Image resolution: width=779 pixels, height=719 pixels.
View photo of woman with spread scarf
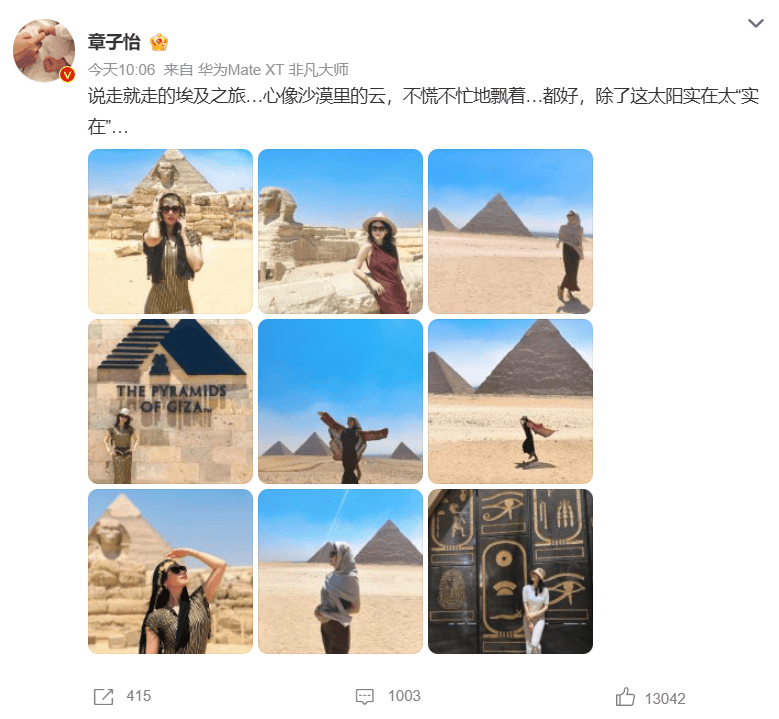[x=340, y=401]
